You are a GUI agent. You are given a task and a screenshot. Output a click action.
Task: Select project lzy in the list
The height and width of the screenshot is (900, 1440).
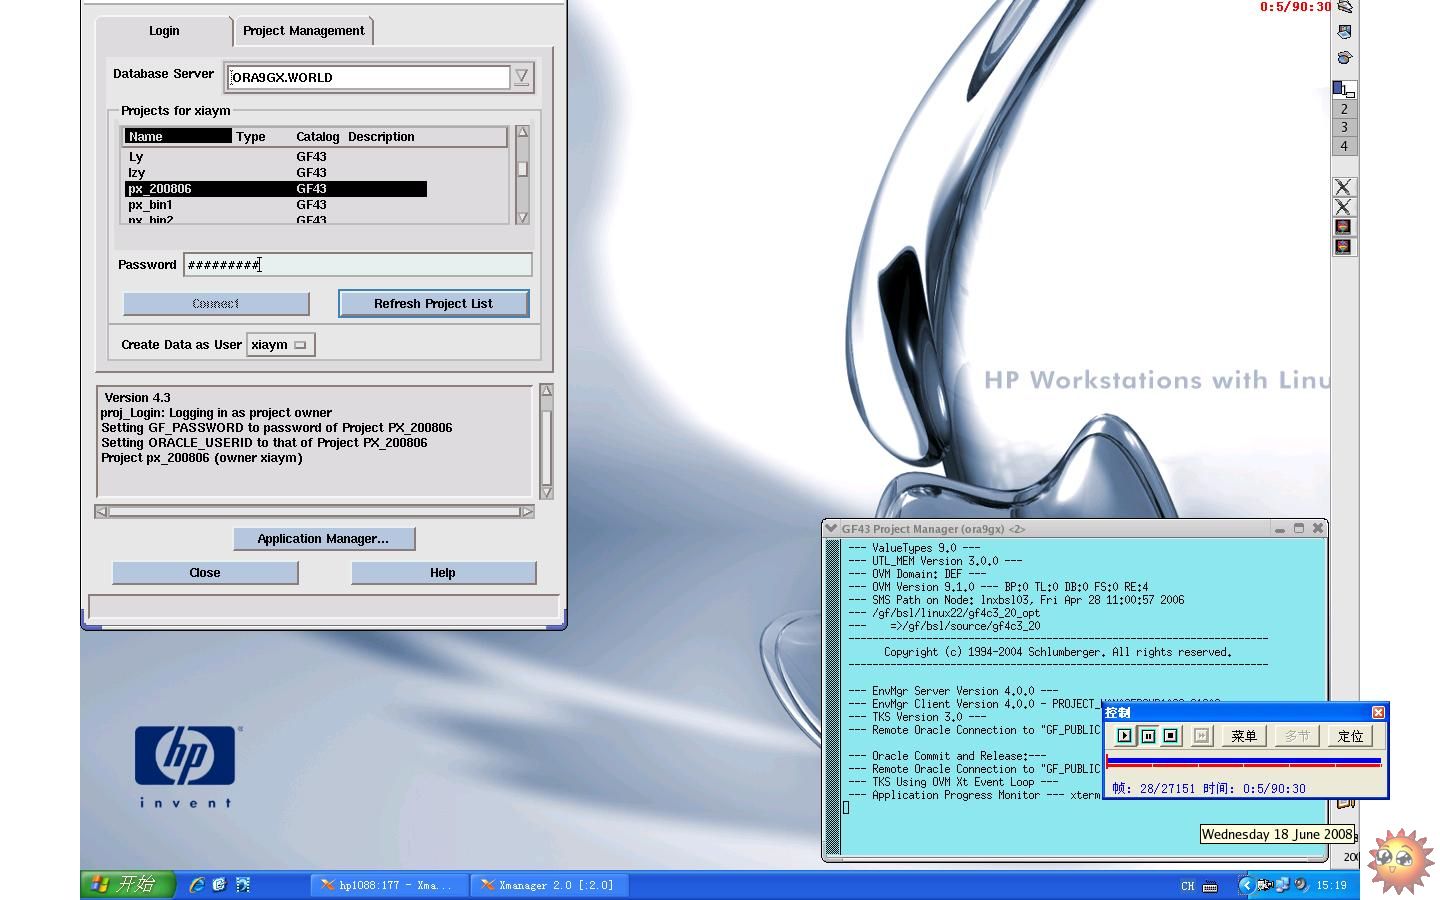point(276,173)
